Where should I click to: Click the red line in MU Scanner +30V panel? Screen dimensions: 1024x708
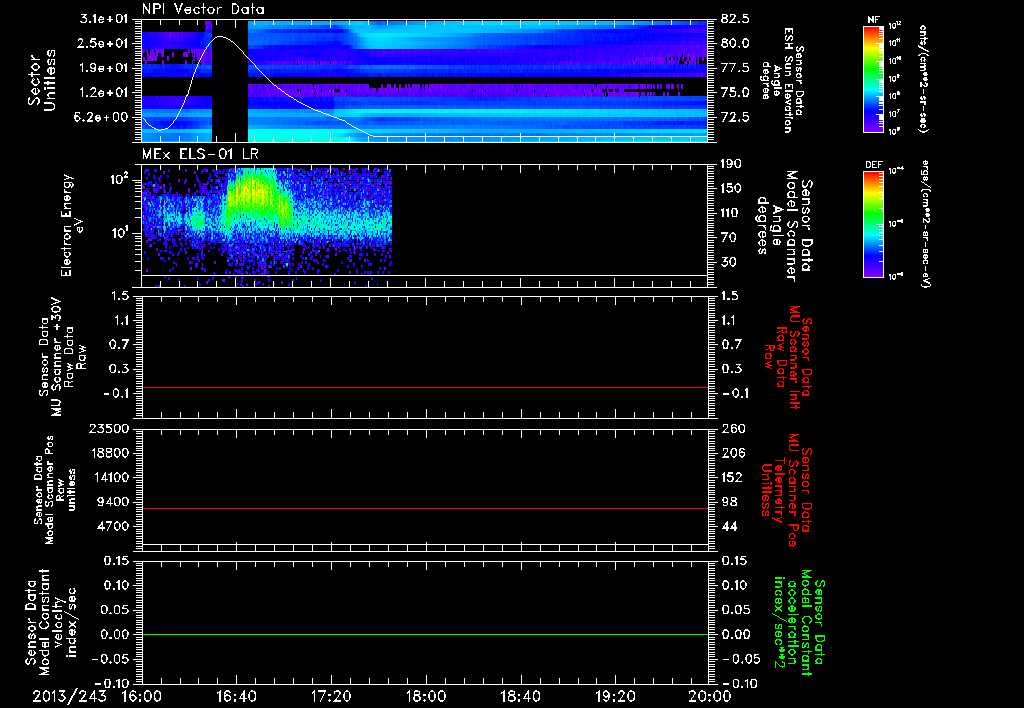[x=424, y=387]
